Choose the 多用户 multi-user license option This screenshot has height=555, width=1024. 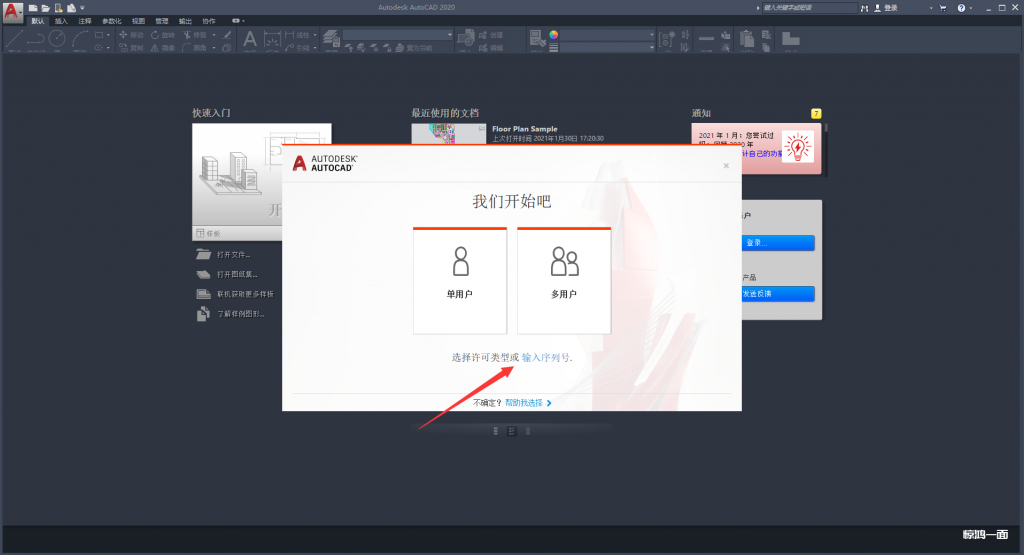tap(564, 280)
